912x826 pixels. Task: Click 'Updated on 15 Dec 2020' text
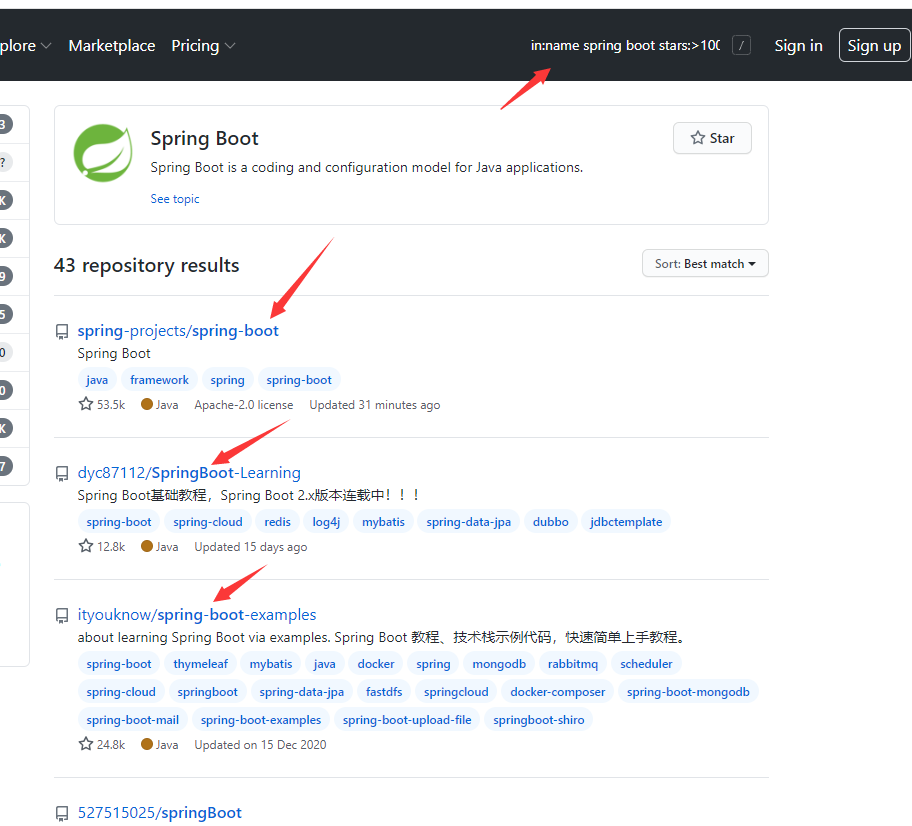tap(260, 745)
